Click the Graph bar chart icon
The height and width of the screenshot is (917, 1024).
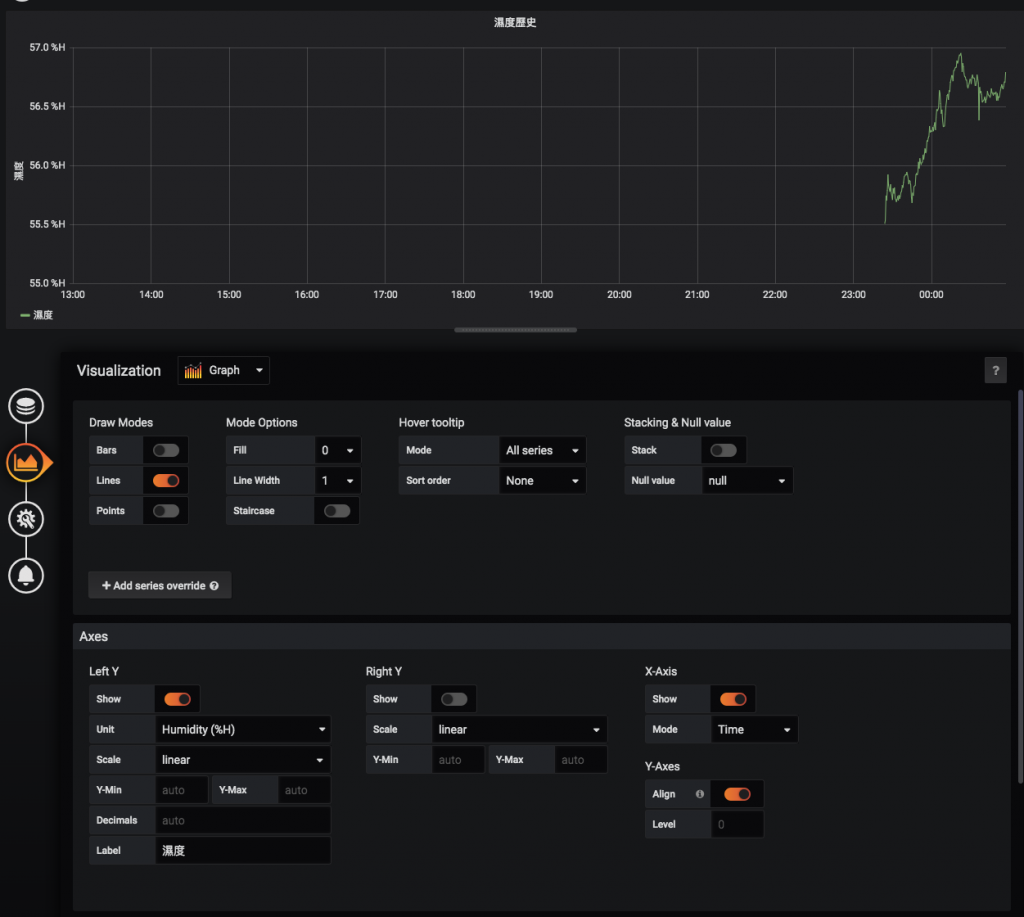[193, 370]
